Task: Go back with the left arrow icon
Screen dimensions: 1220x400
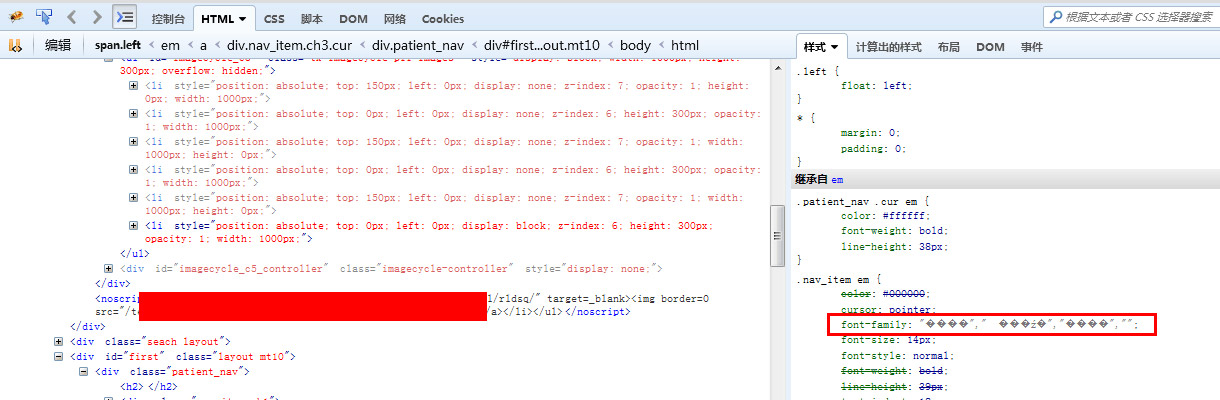Action: tap(72, 17)
